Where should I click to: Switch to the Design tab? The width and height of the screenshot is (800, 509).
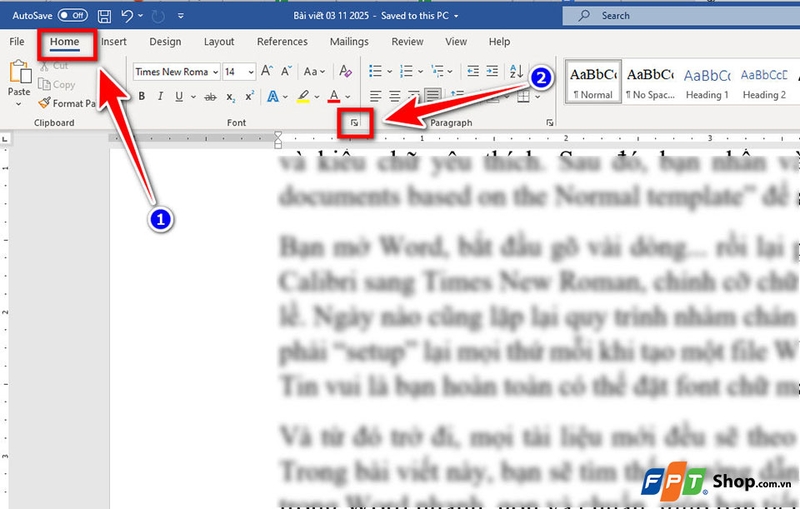pyautogui.click(x=165, y=41)
